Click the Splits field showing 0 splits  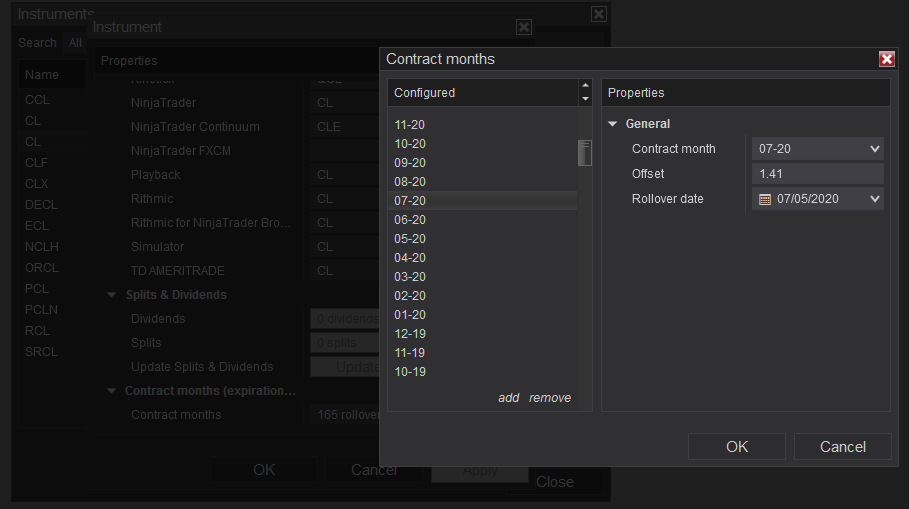coord(344,343)
